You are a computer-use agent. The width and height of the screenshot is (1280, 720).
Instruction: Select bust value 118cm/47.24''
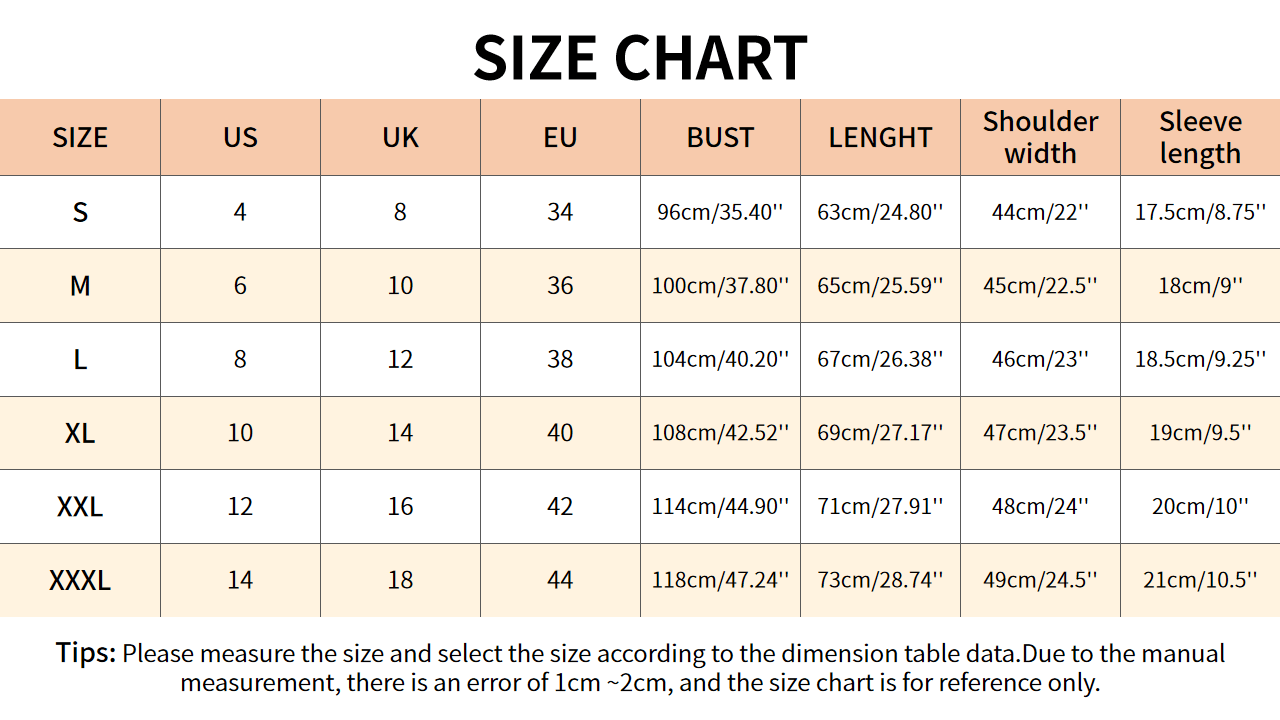(x=720, y=580)
